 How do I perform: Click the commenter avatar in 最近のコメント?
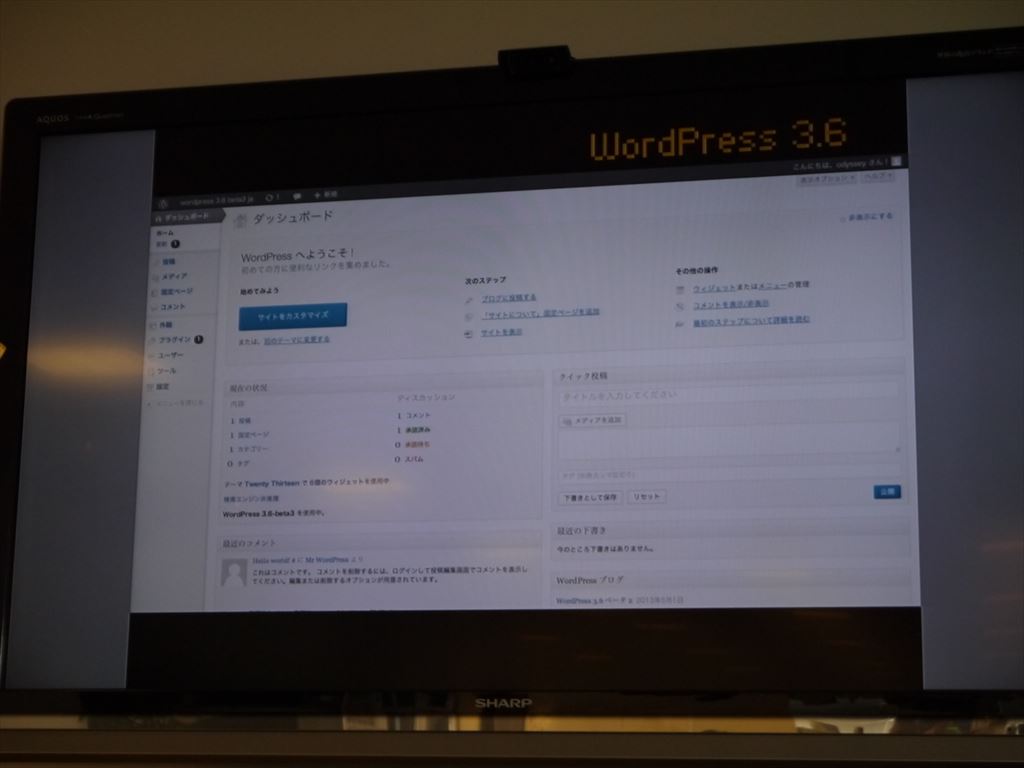(x=234, y=573)
